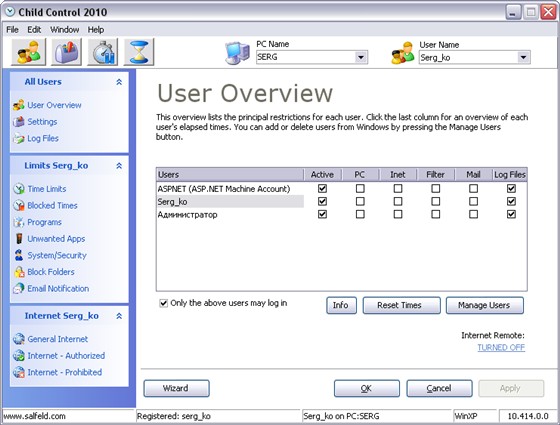Screen dimensions: 560x425
Task: Collapse the All Users panel
Action: (x=119, y=82)
